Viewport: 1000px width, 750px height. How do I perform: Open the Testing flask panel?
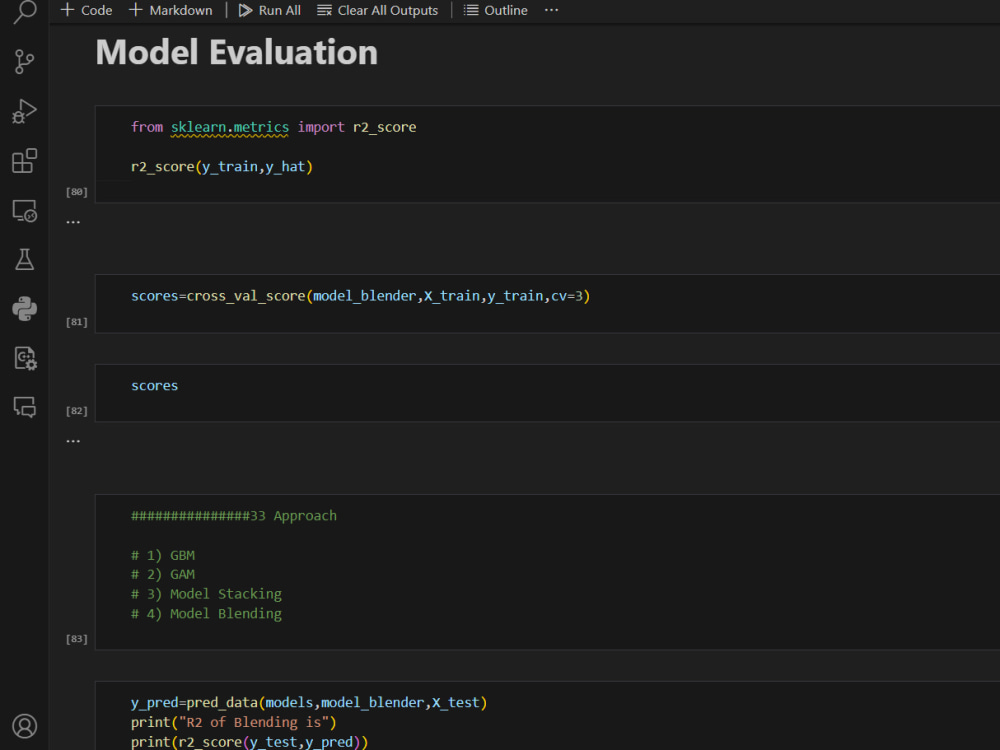[x=24, y=259]
